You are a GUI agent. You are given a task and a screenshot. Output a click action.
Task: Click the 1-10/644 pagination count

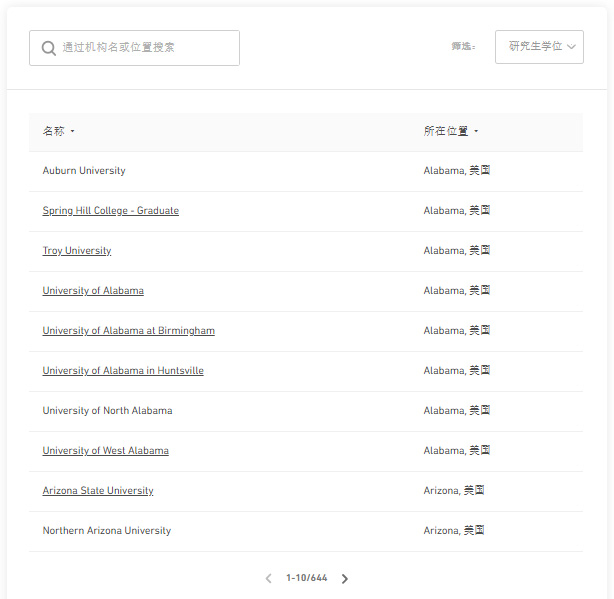click(x=307, y=578)
